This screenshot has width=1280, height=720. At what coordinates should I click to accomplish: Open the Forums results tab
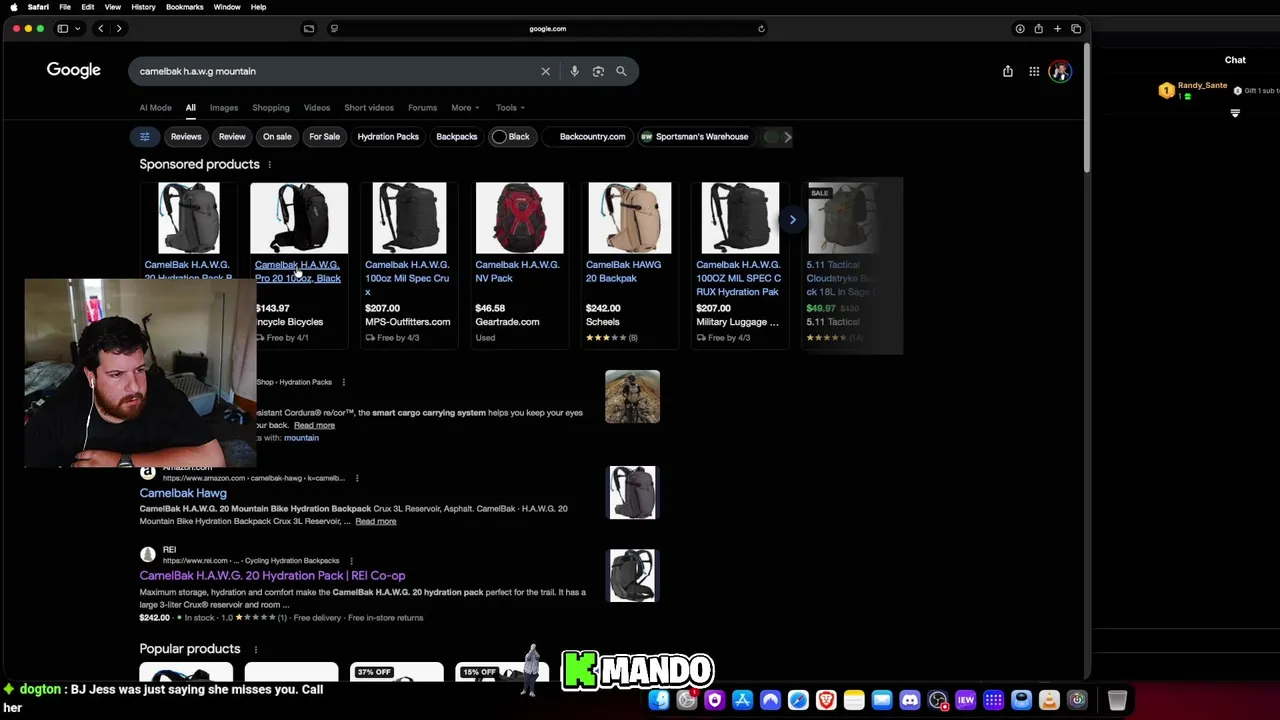pos(422,108)
